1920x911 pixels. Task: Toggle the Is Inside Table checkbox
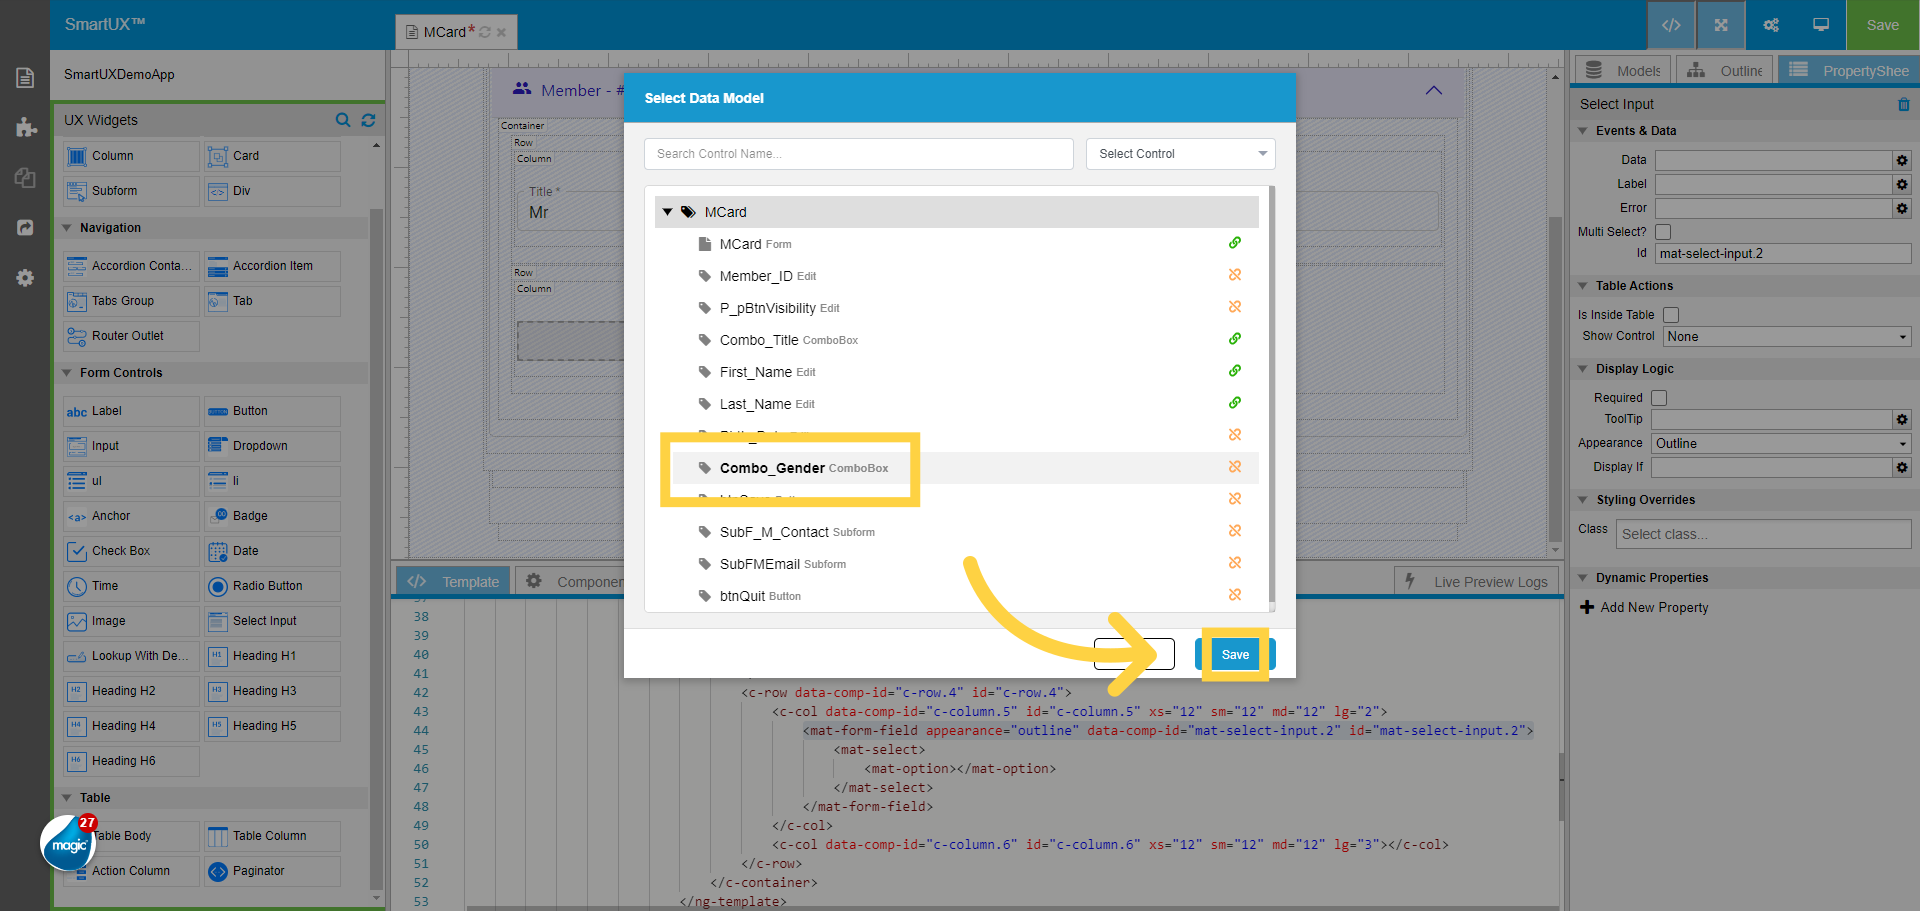point(1671,314)
